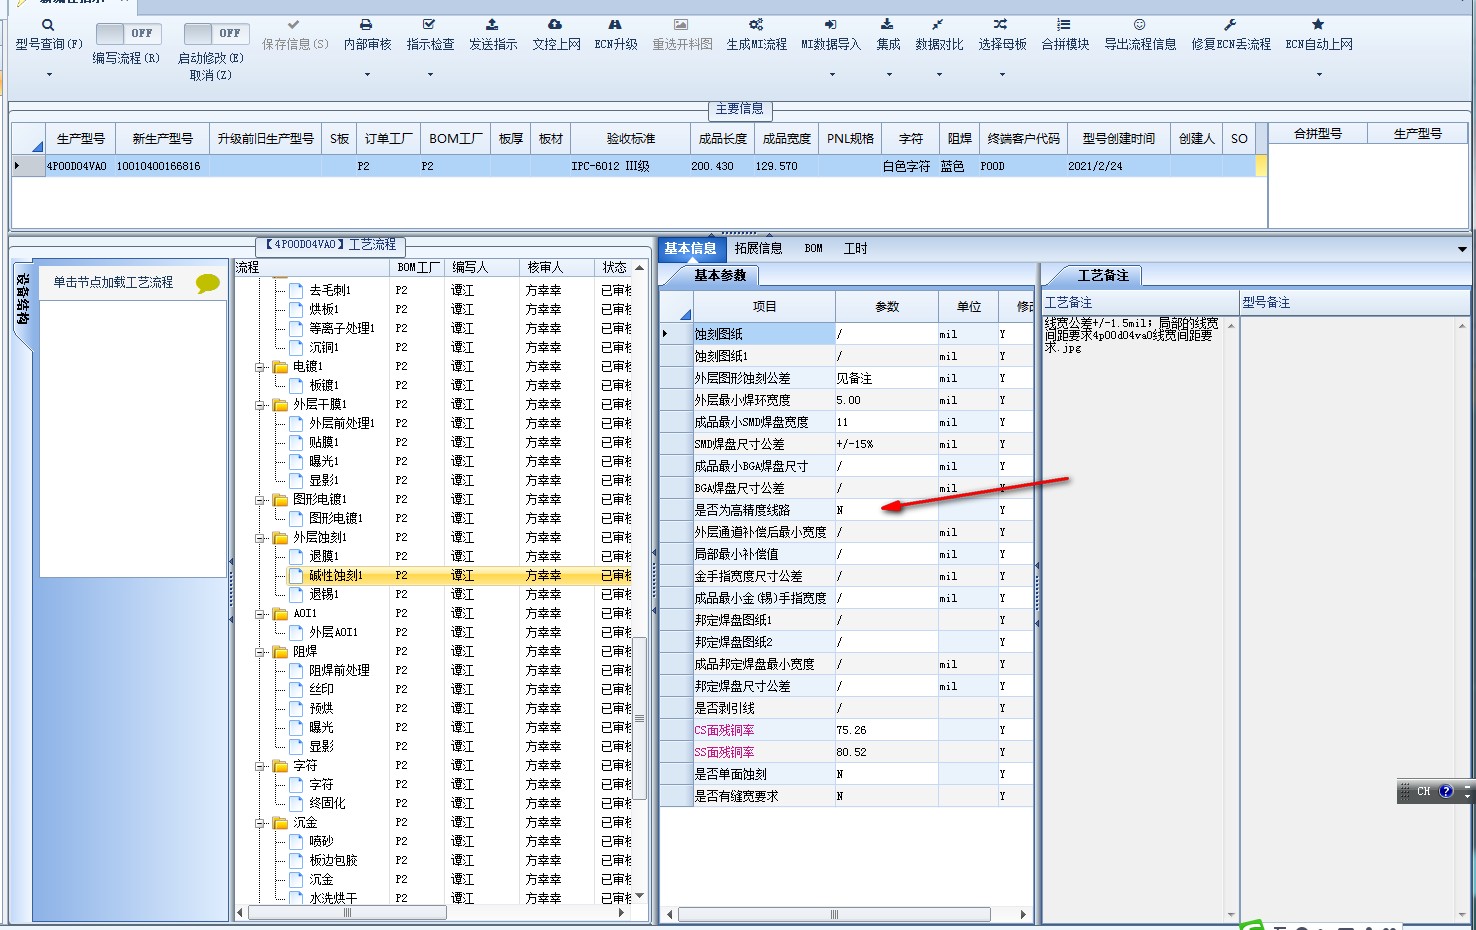Click 发送指示 upload icon
Image resolution: width=1476 pixels, height=930 pixels.
coord(492,24)
